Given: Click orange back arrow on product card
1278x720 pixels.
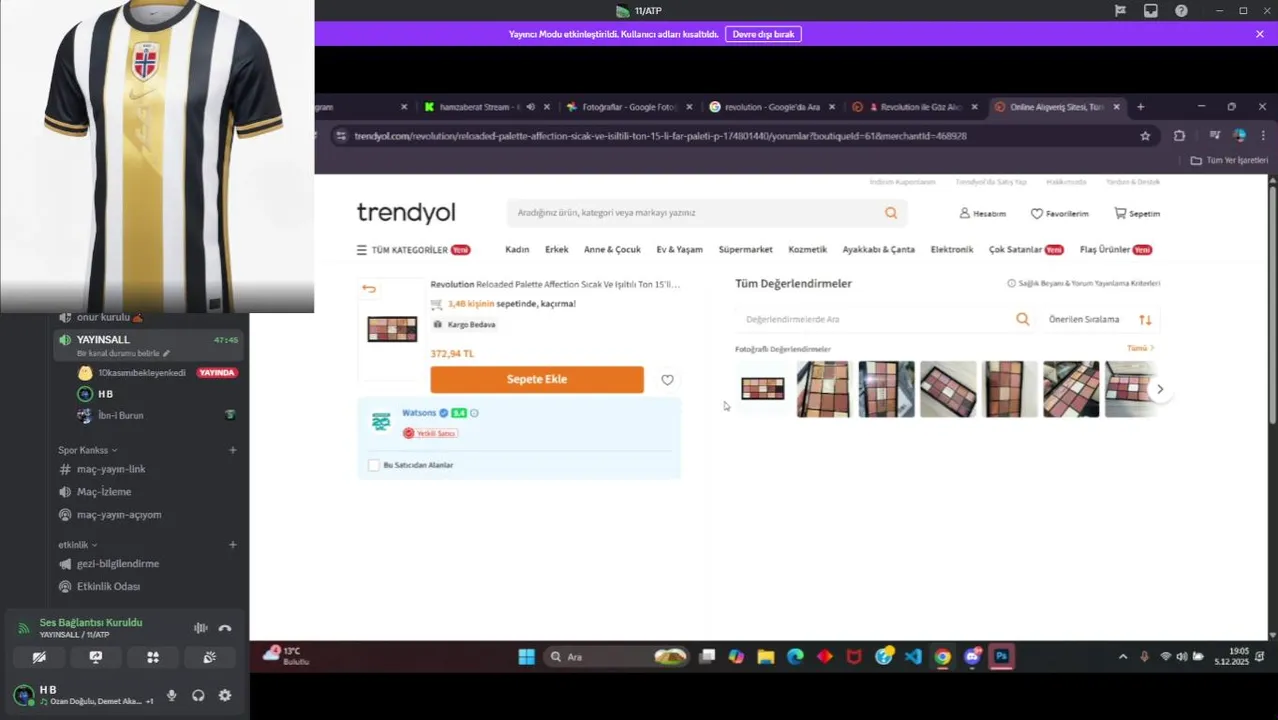Looking at the screenshot, I should point(369,289).
